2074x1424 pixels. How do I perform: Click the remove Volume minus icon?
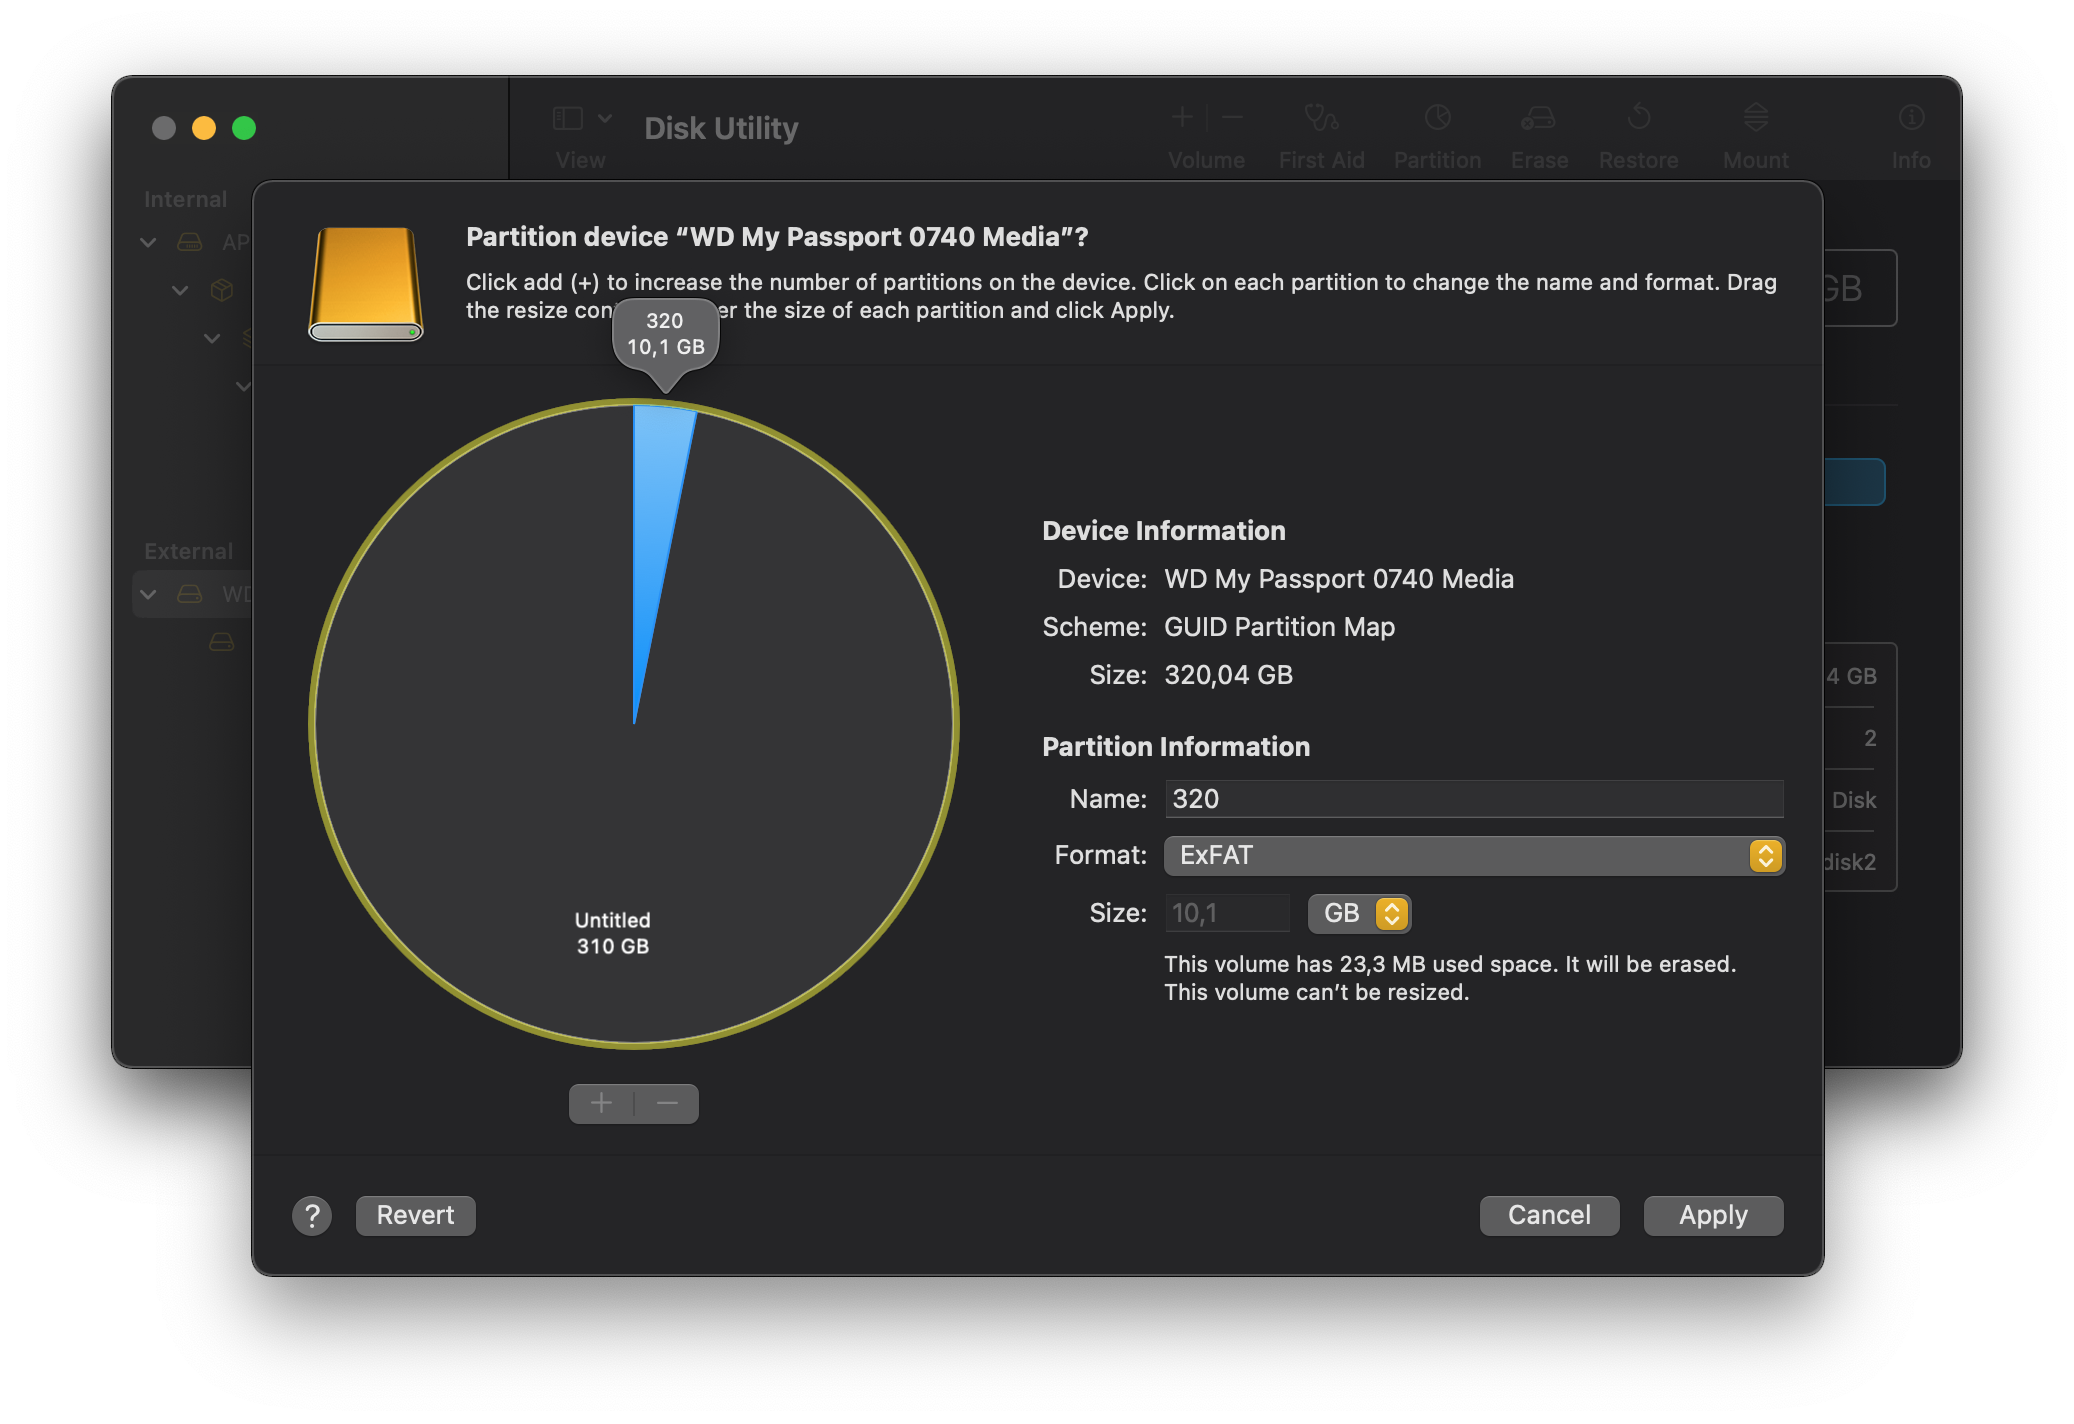click(1232, 118)
